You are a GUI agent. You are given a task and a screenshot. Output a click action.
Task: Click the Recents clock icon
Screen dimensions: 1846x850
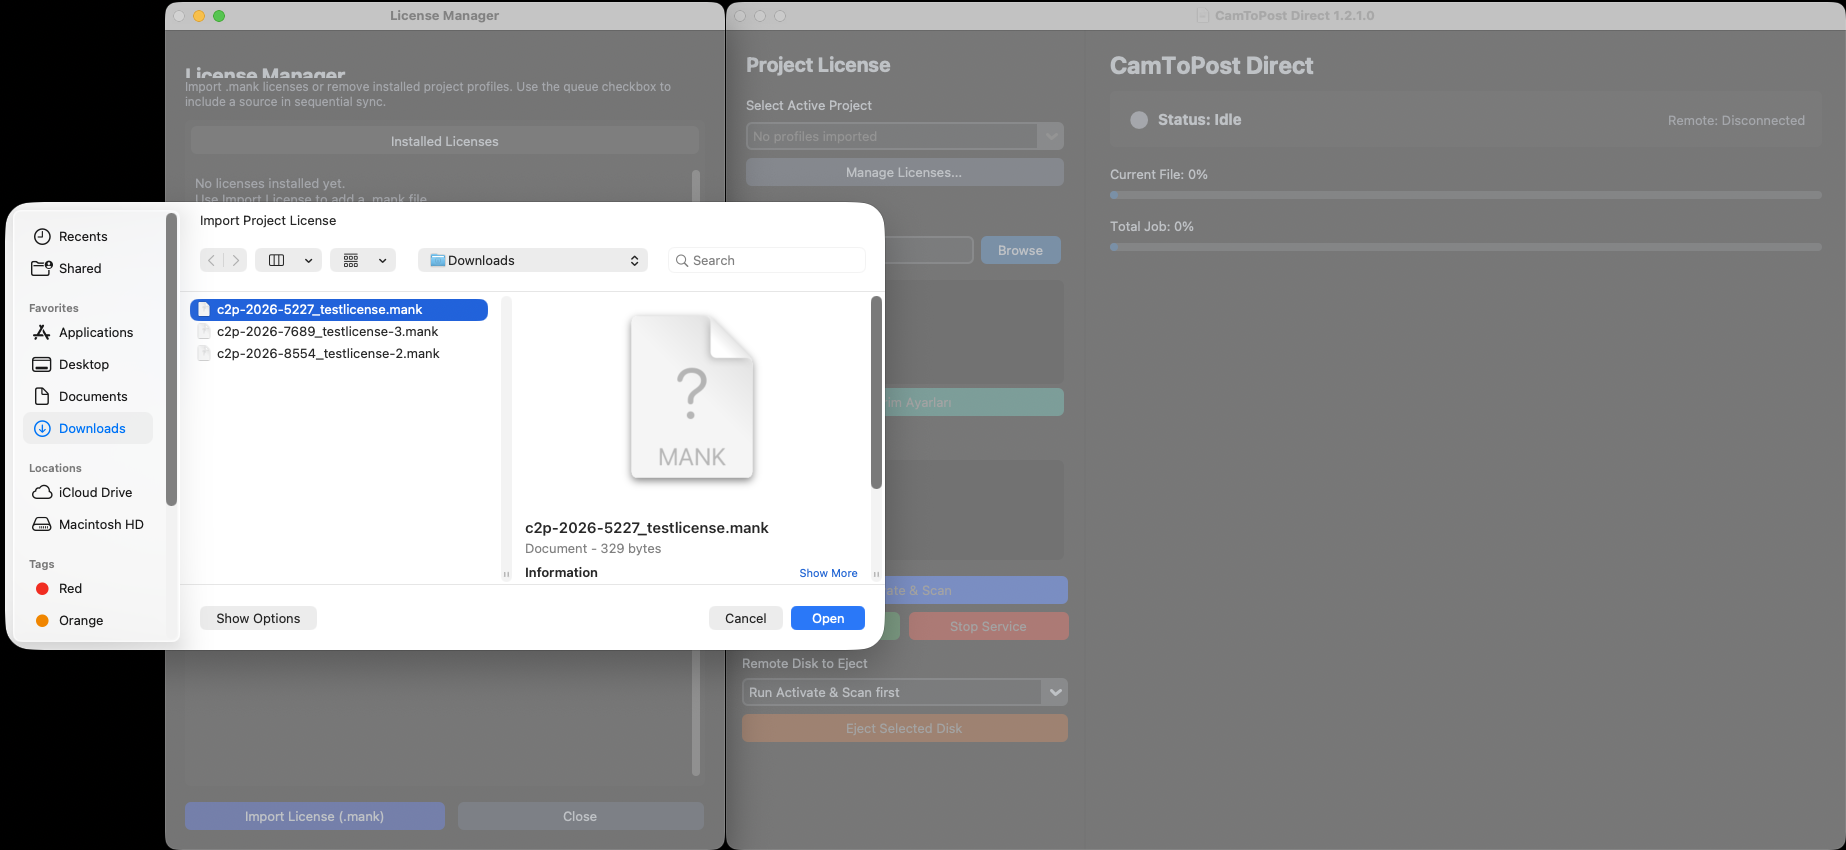tap(42, 236)
